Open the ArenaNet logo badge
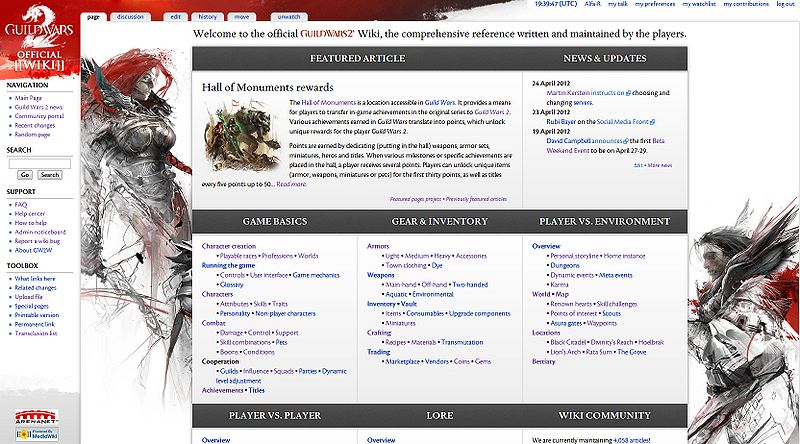 [x=36, y=417]
